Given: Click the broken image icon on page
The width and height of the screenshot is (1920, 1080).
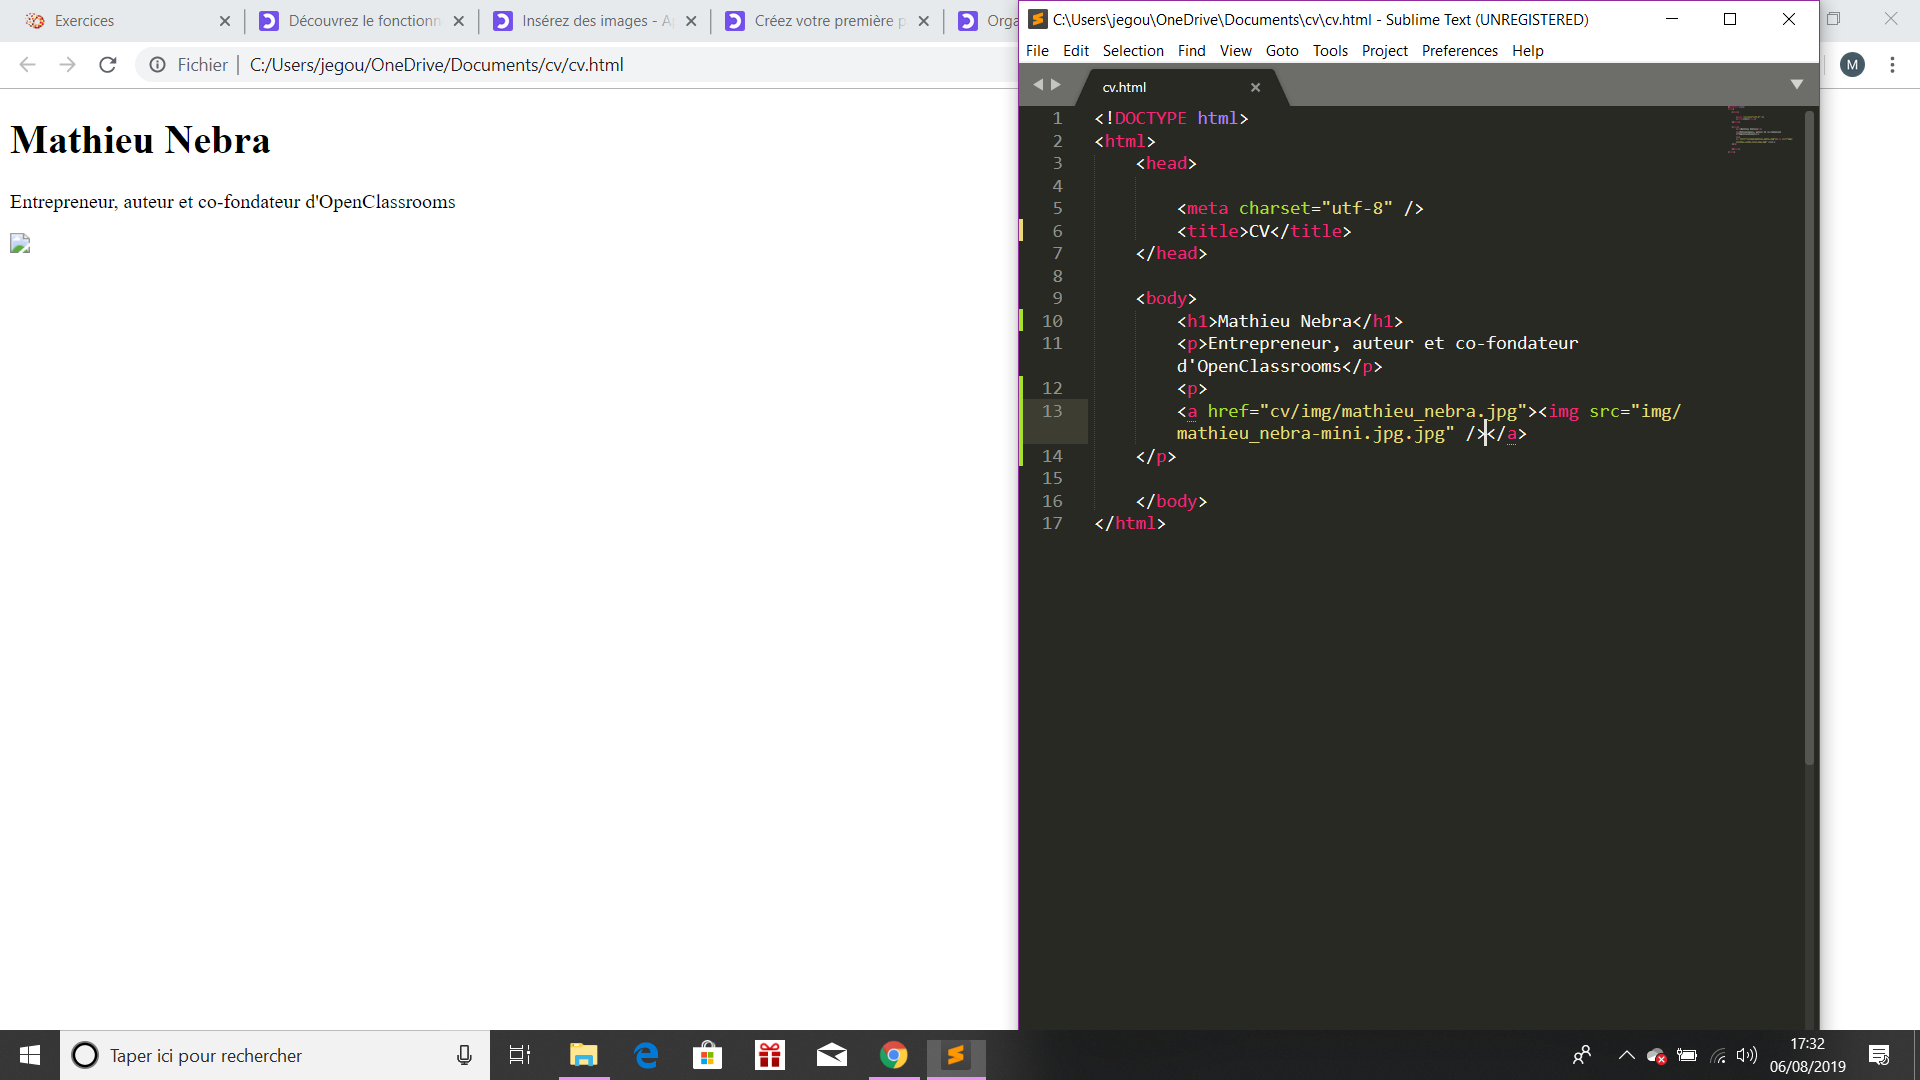Looking at the screenshot, I should pos(20,244).
